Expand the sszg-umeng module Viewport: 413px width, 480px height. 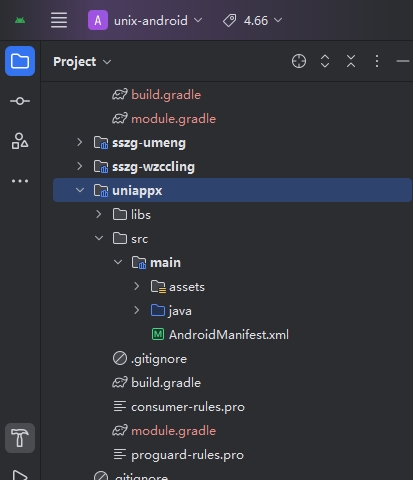80,142
